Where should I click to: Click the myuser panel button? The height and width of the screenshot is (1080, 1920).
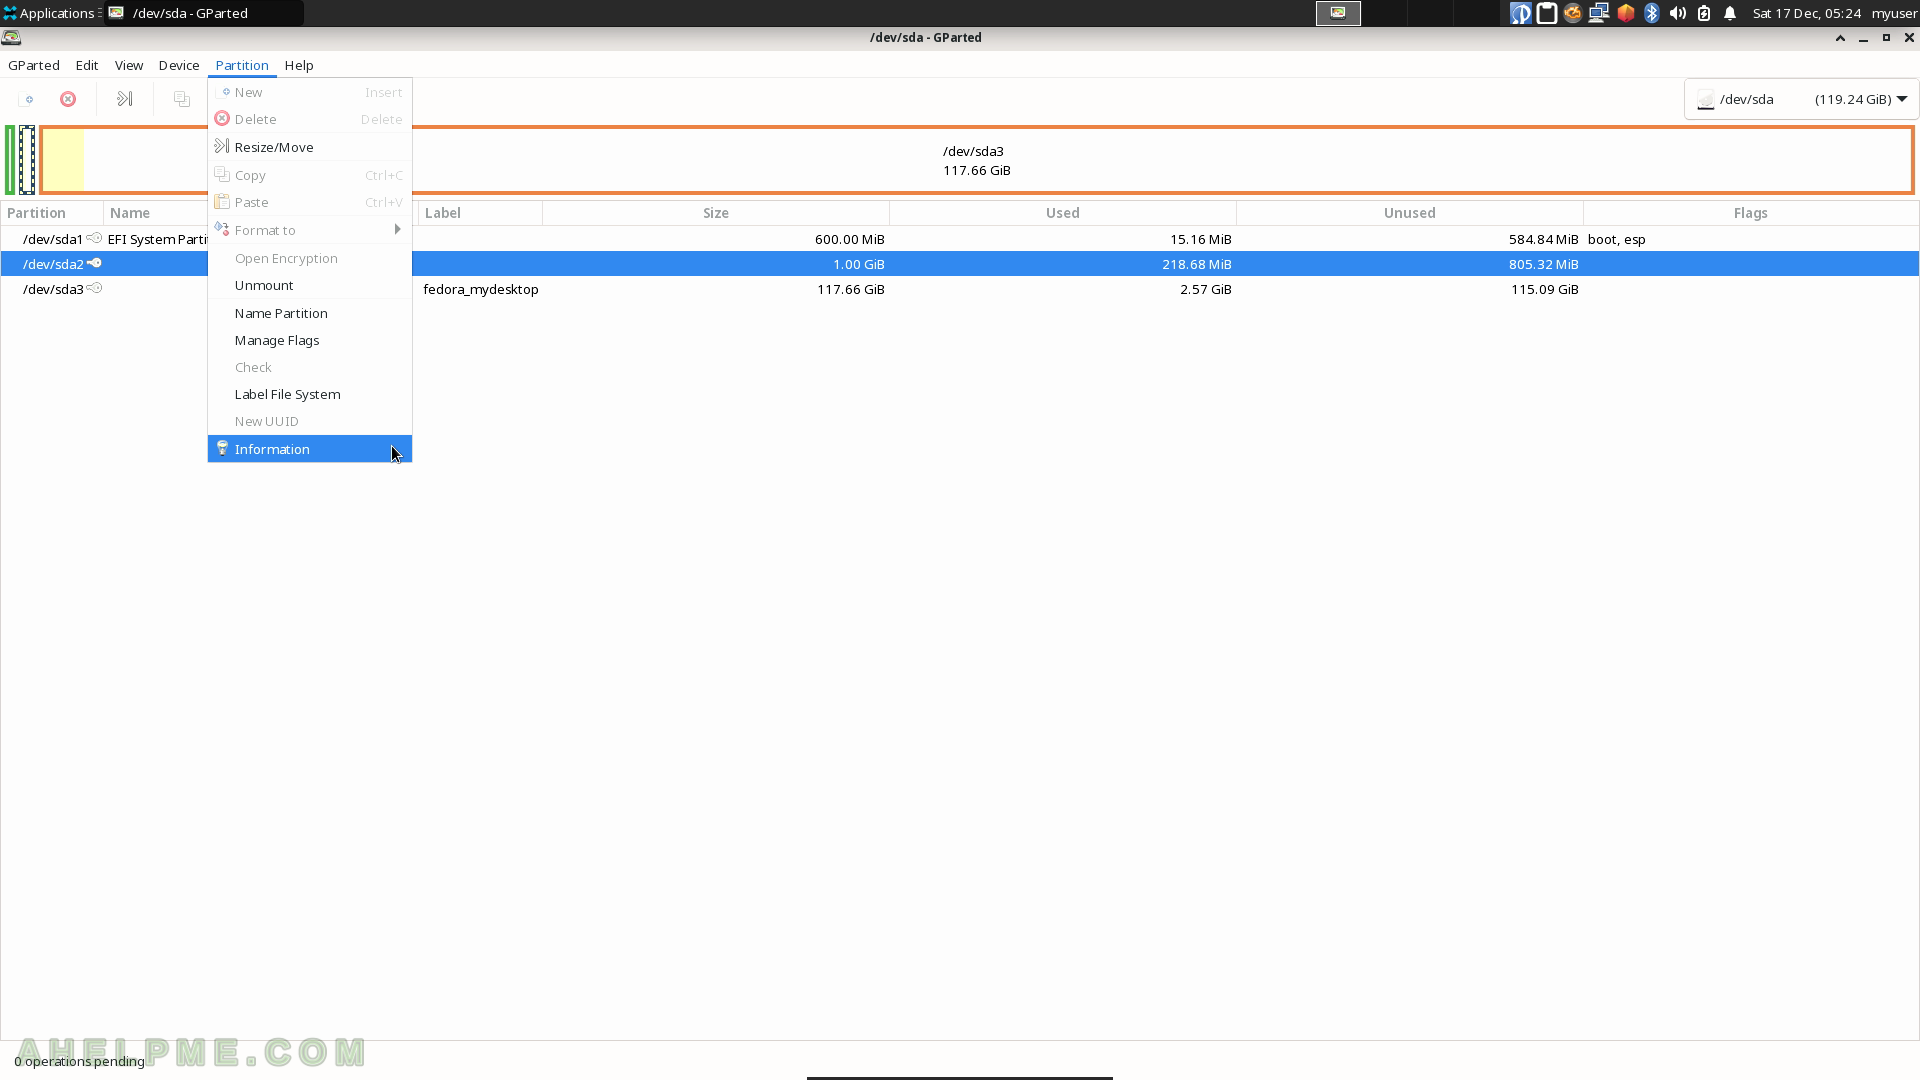(x=1894, y=13)
